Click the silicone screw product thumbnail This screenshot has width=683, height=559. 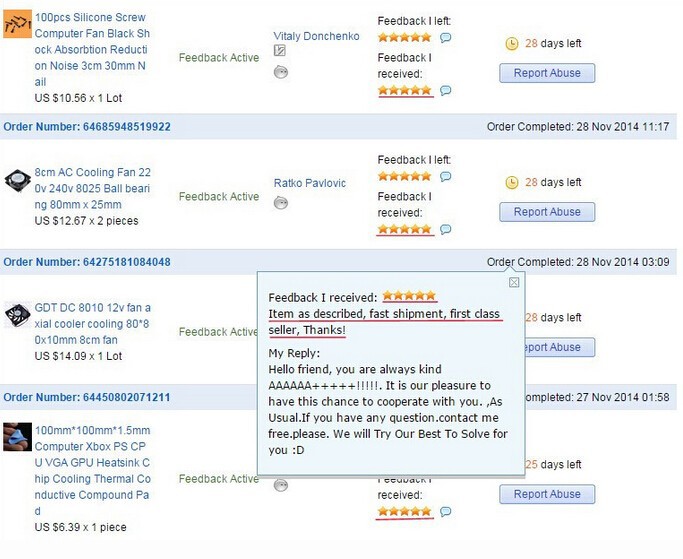pyautogui.click(x=17, y=28)
